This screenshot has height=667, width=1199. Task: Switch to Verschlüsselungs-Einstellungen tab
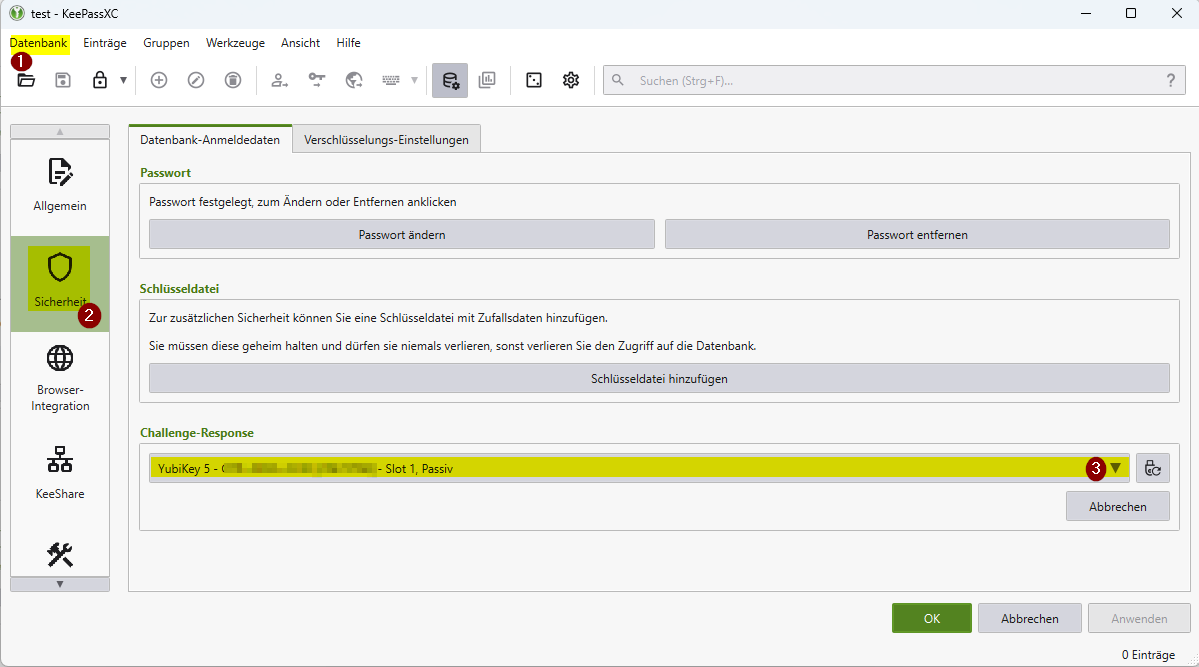point(386,140)
